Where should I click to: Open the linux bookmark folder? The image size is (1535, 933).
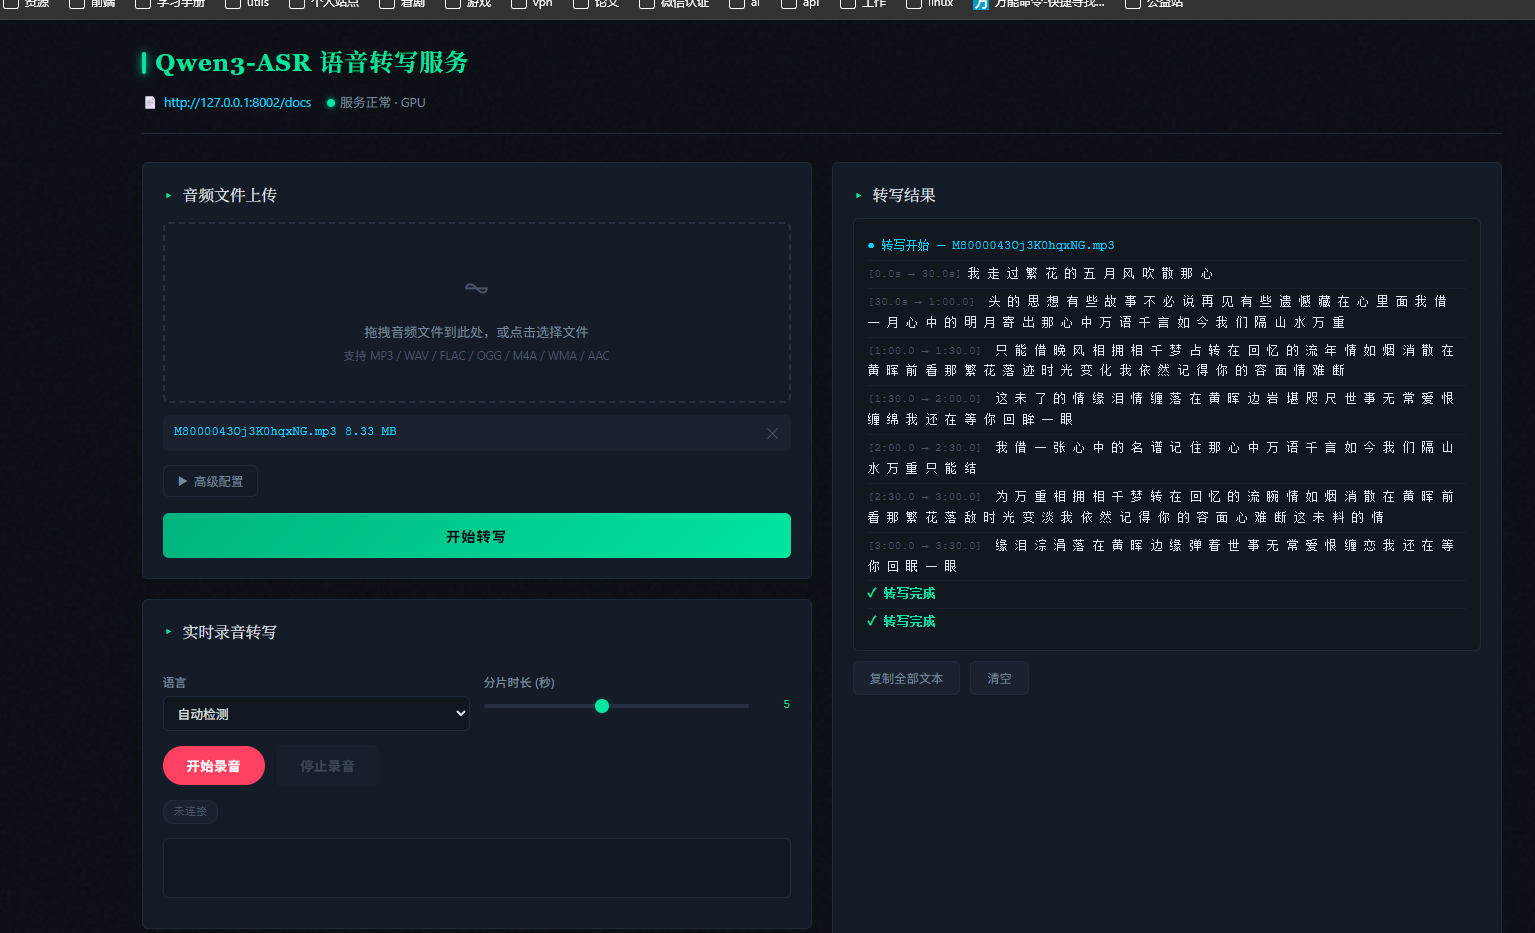coord(930,4)
